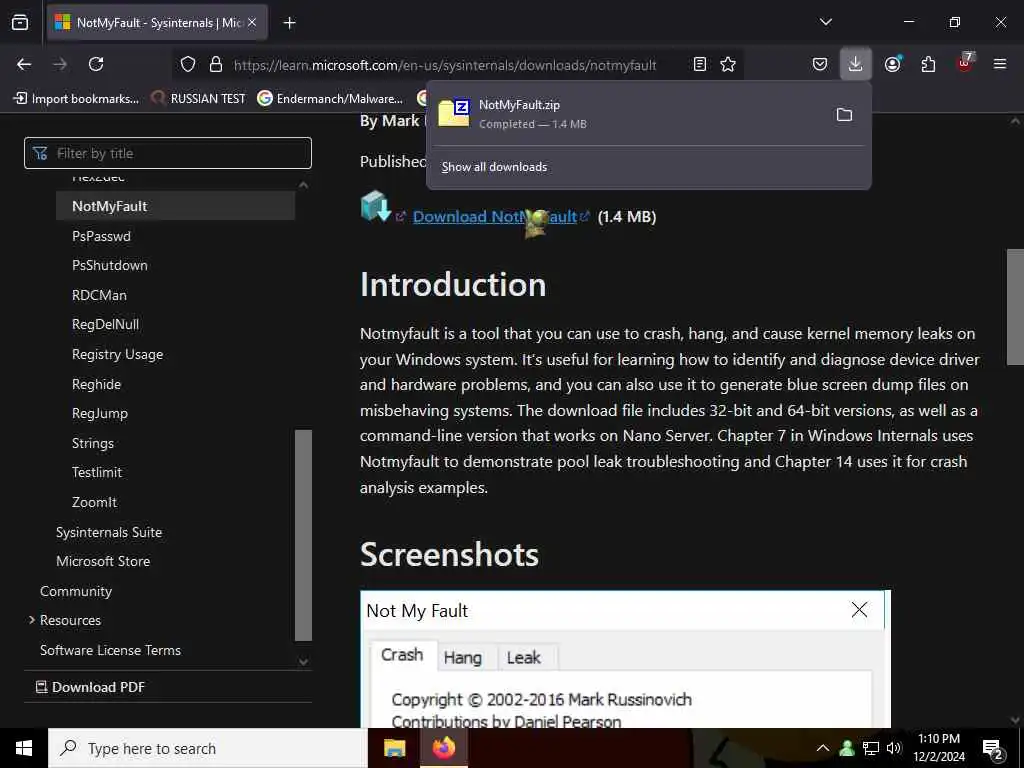
Task: Toggle reader view icon
Action: click(x=700, y=64)
